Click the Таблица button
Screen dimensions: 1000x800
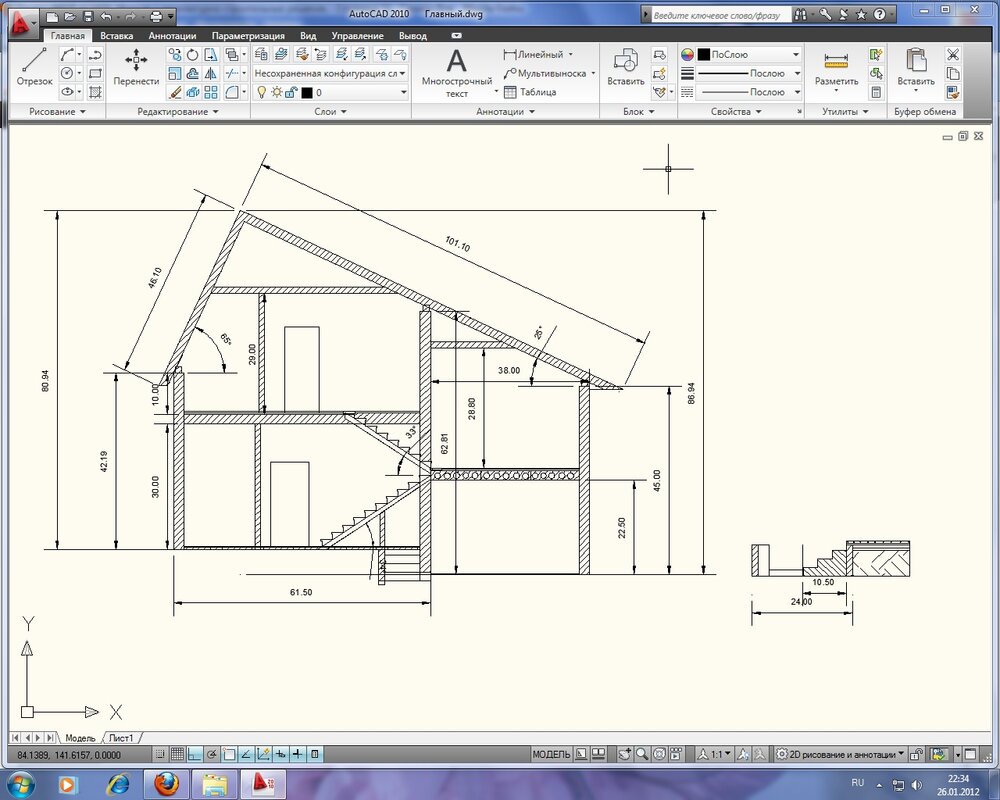(531, 92)
